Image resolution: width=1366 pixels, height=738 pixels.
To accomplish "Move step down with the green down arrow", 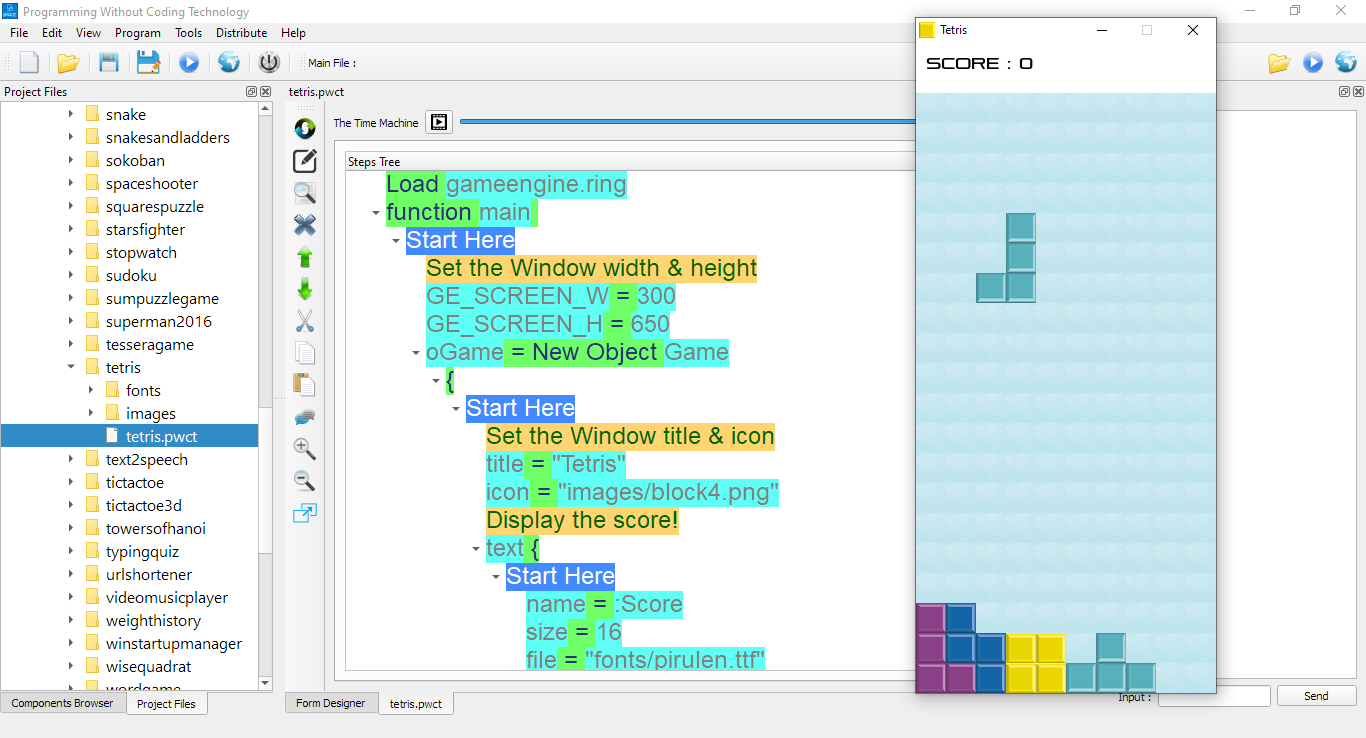I will [x=305, y=289].
